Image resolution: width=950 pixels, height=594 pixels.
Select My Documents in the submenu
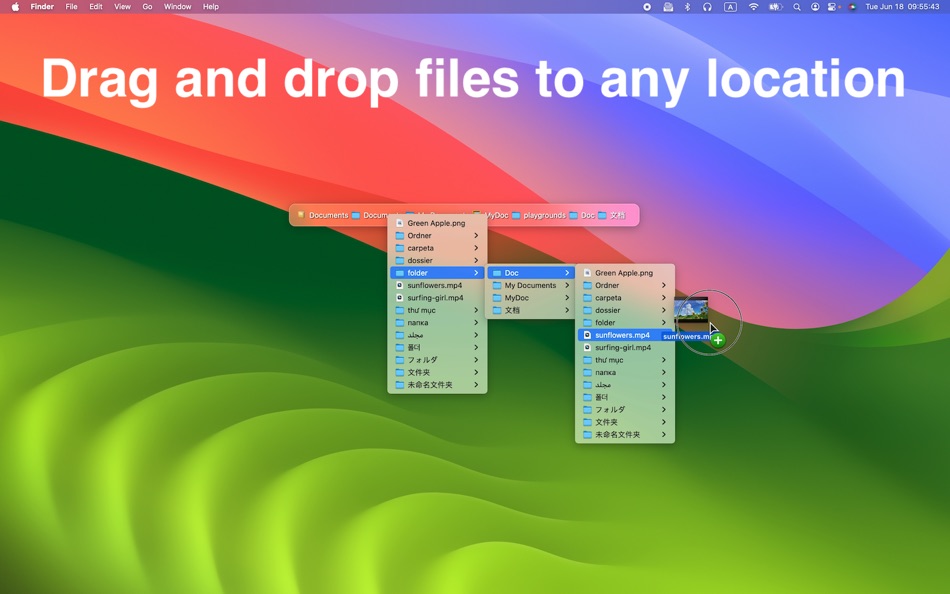click(531, 285)
